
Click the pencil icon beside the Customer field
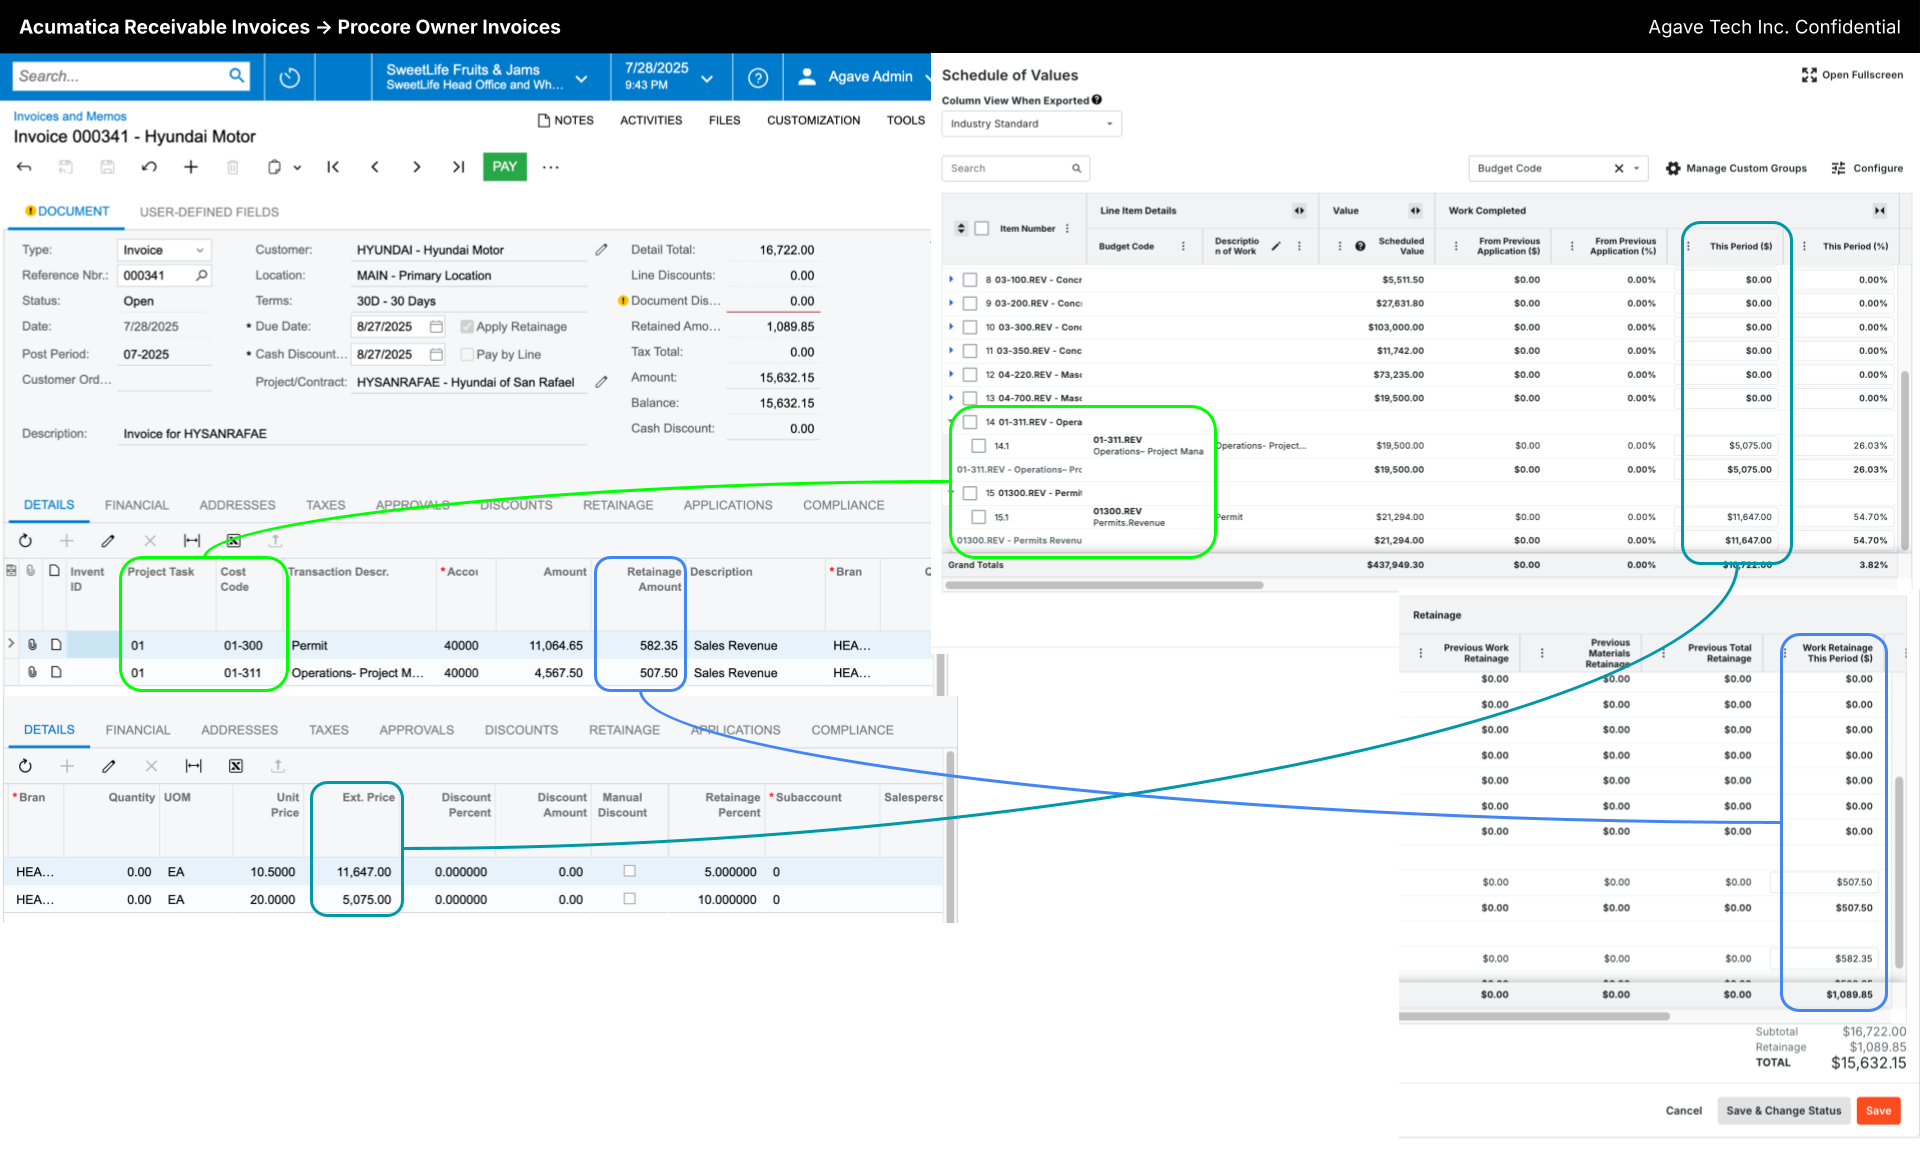tap(601, 249)
